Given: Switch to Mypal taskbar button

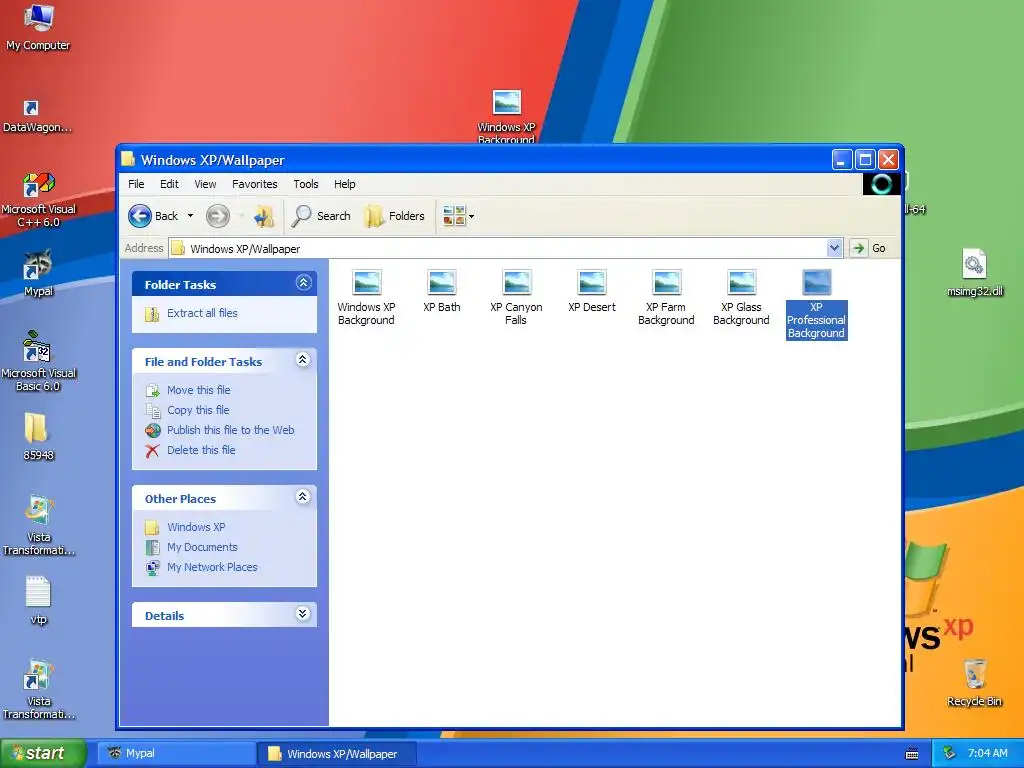Looking at the screenshot, I should (176, 754).
